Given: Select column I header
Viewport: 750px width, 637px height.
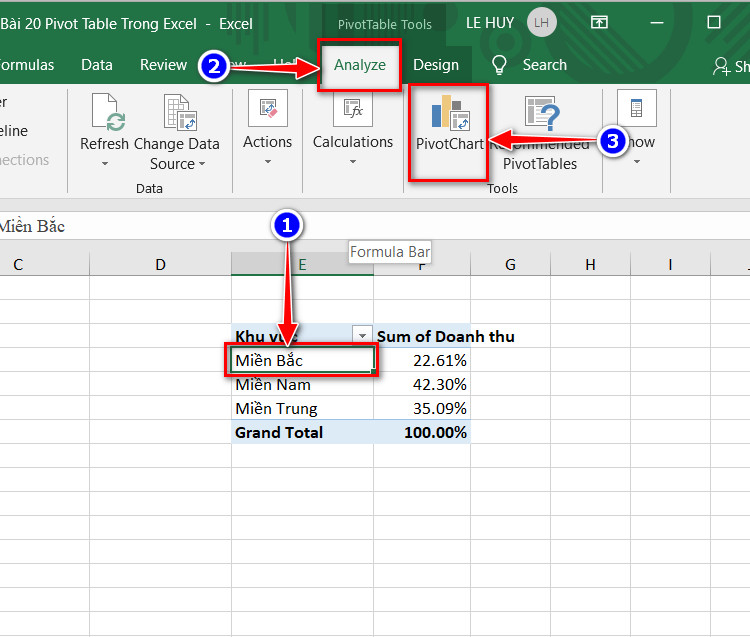Looking at the screenshot, I should pos(670,264).
